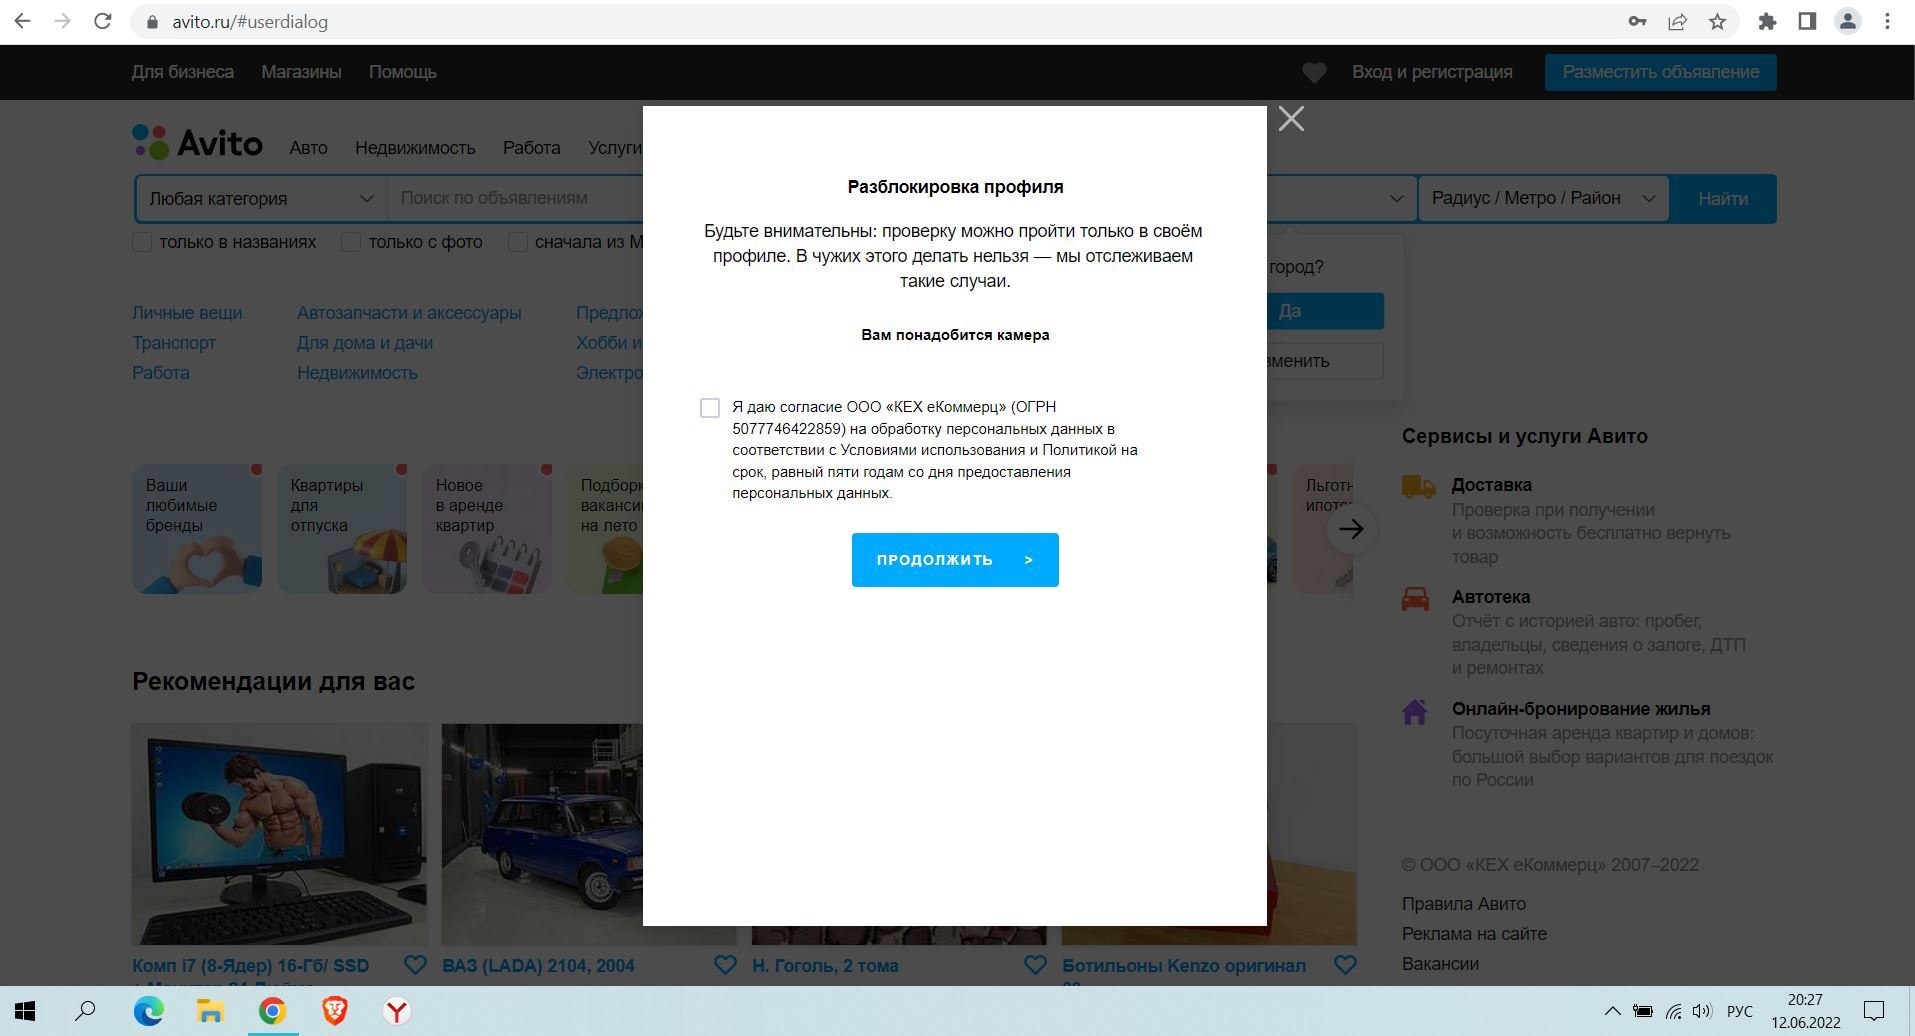
Task: Open the Автотека service link
Action: [1491, 597]
